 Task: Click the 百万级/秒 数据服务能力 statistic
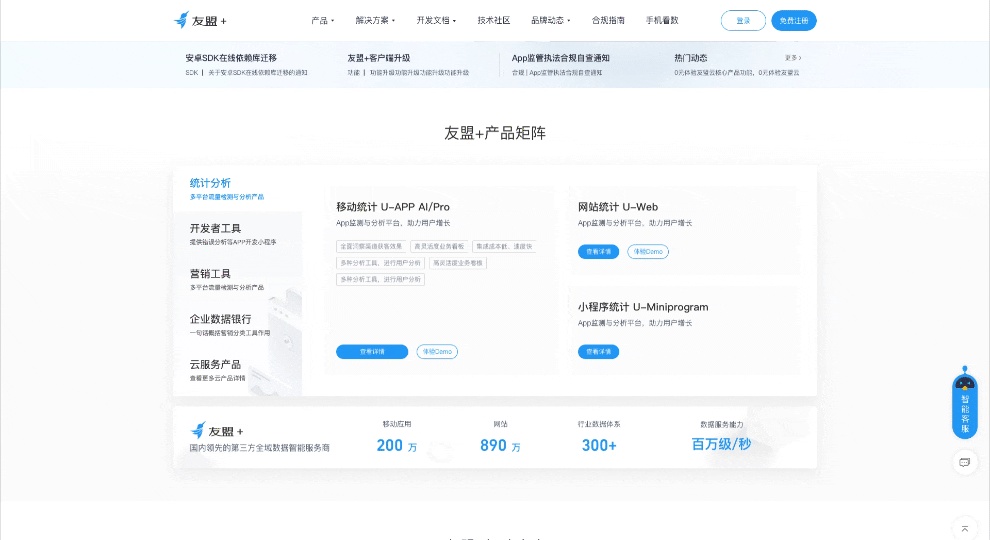[721, 437]
